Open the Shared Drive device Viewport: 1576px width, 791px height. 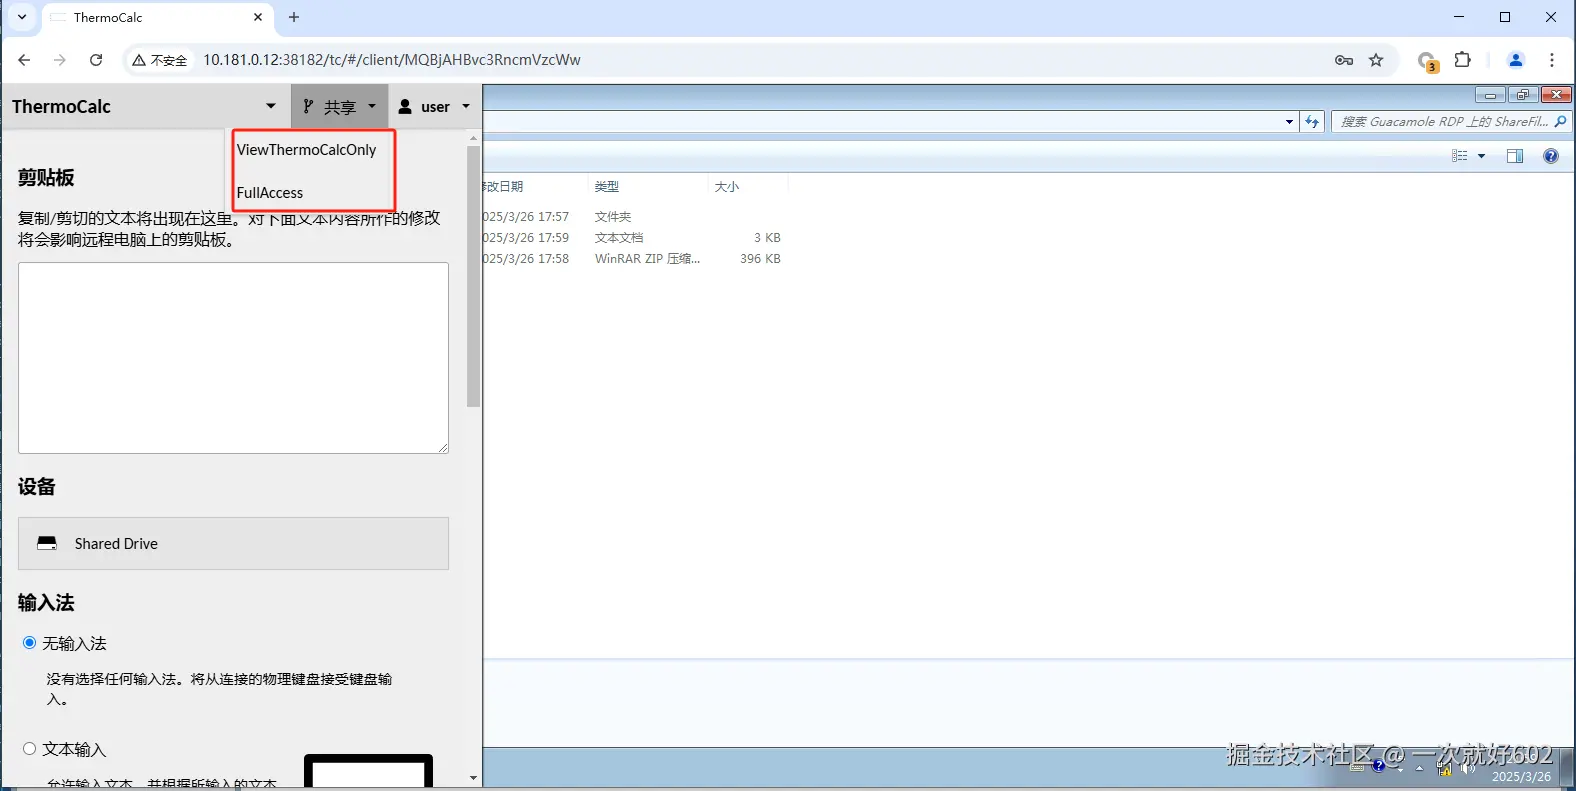click(x=233, y=544)
